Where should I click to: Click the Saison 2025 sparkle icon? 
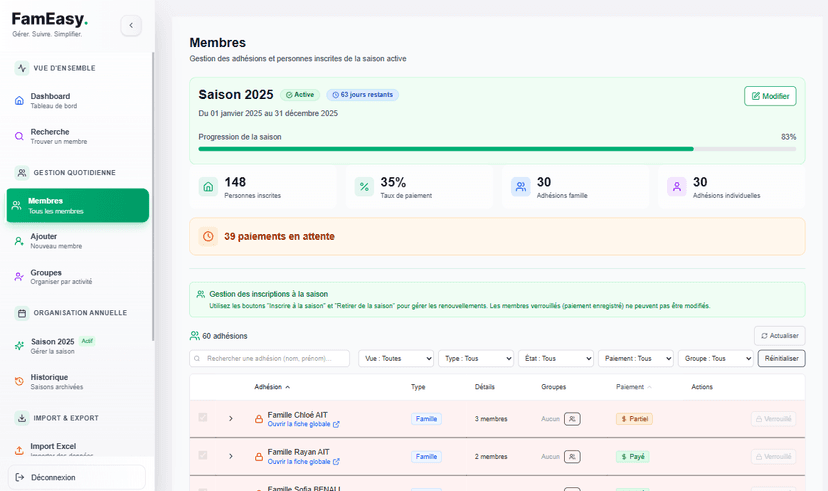19,346
